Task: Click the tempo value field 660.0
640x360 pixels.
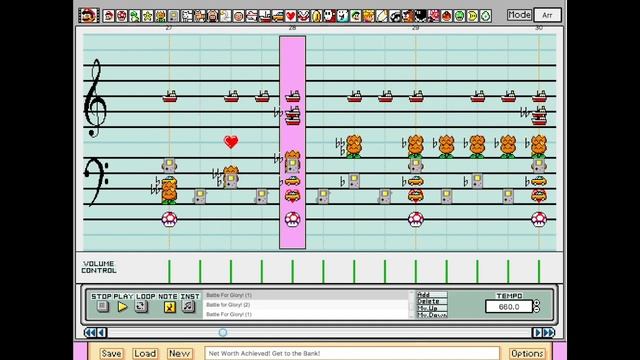Action: point(509,307)
